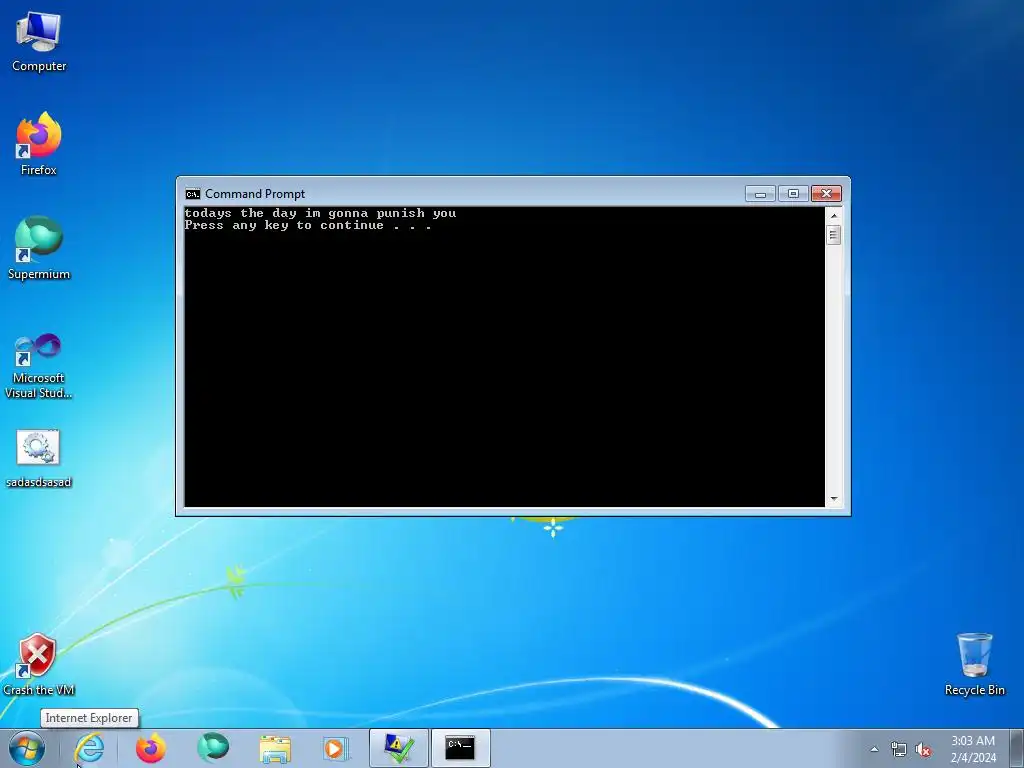The width and height of the screenshot is (1024, 768).
Task: Open Windows Media Player from the taskbar
Action: coord(336,748)
